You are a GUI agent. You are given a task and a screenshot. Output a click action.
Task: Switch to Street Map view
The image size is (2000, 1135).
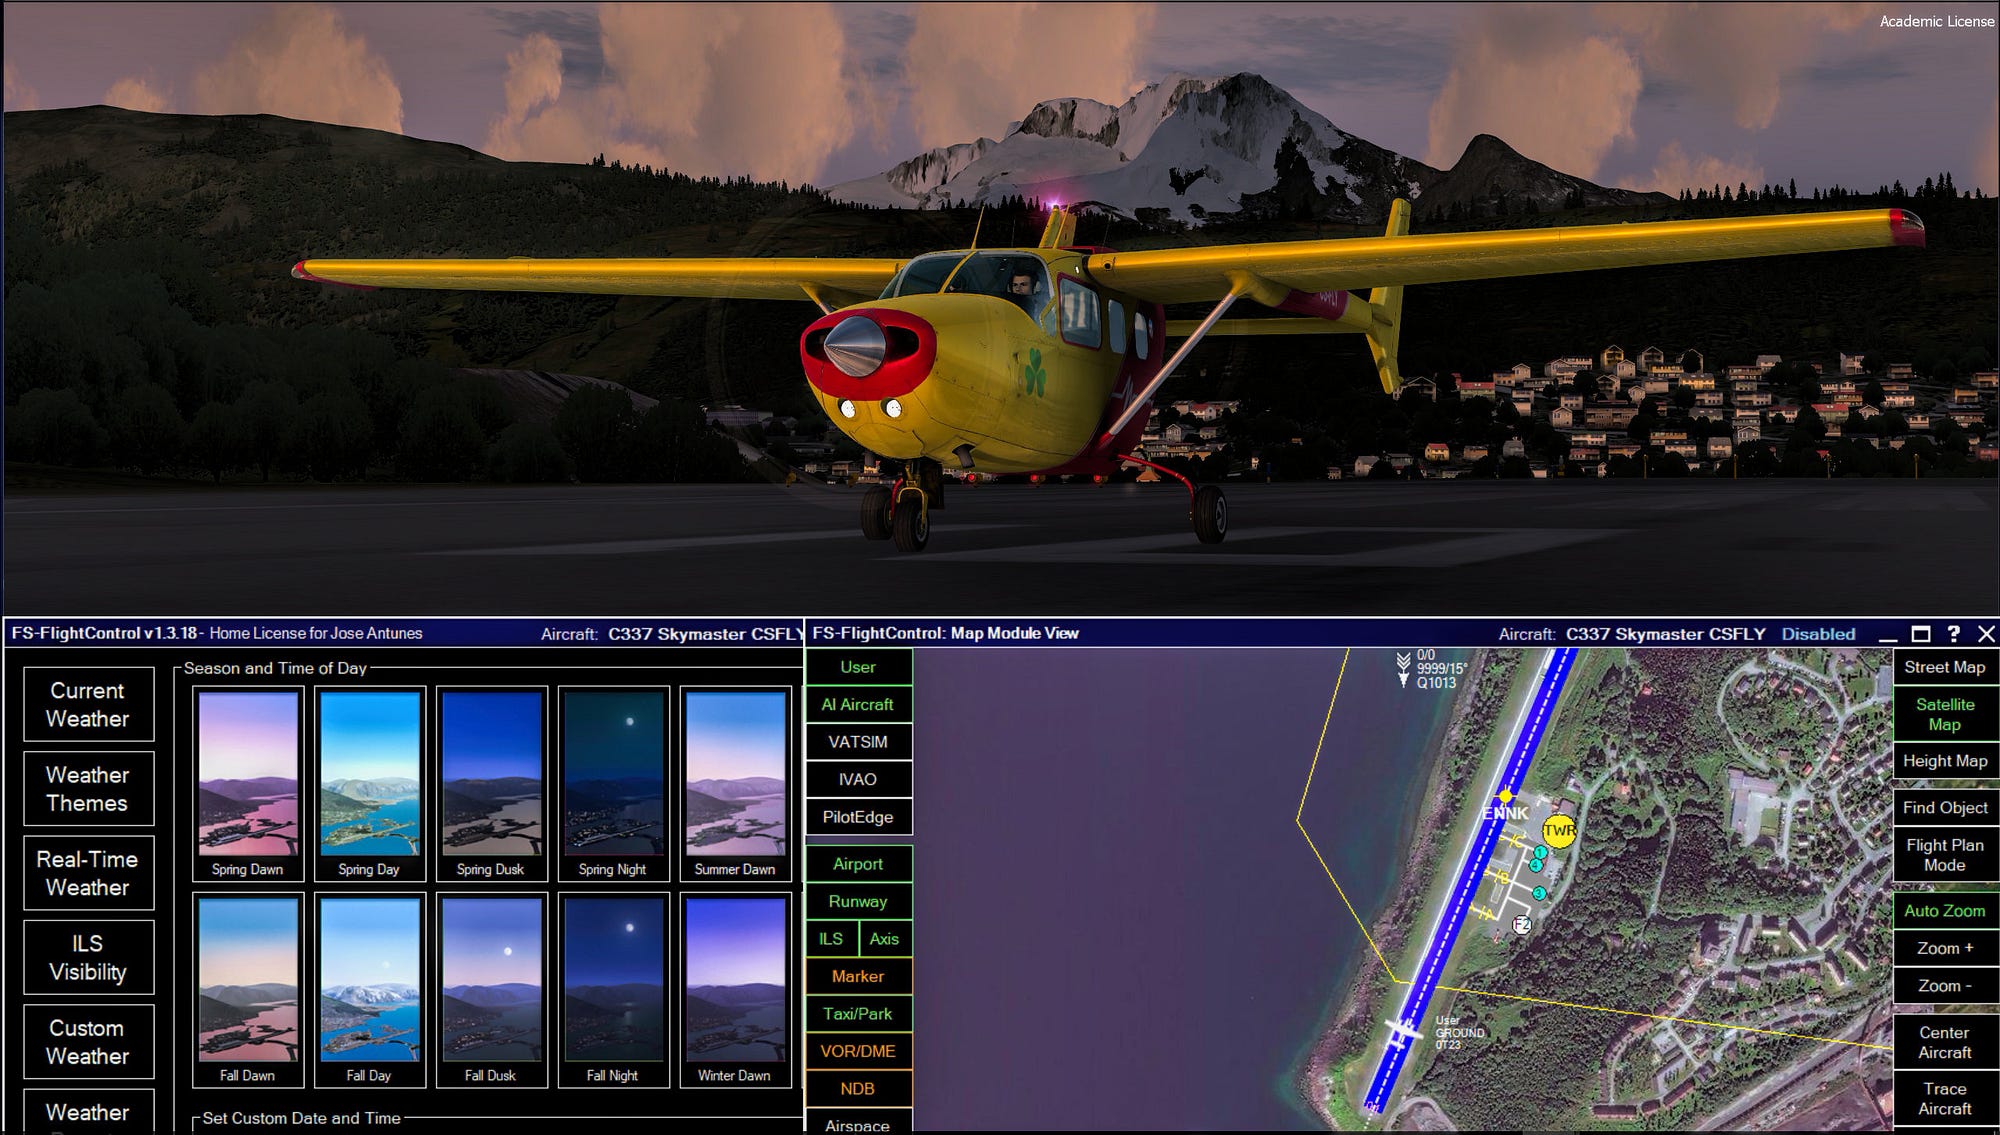point(1944,667)
